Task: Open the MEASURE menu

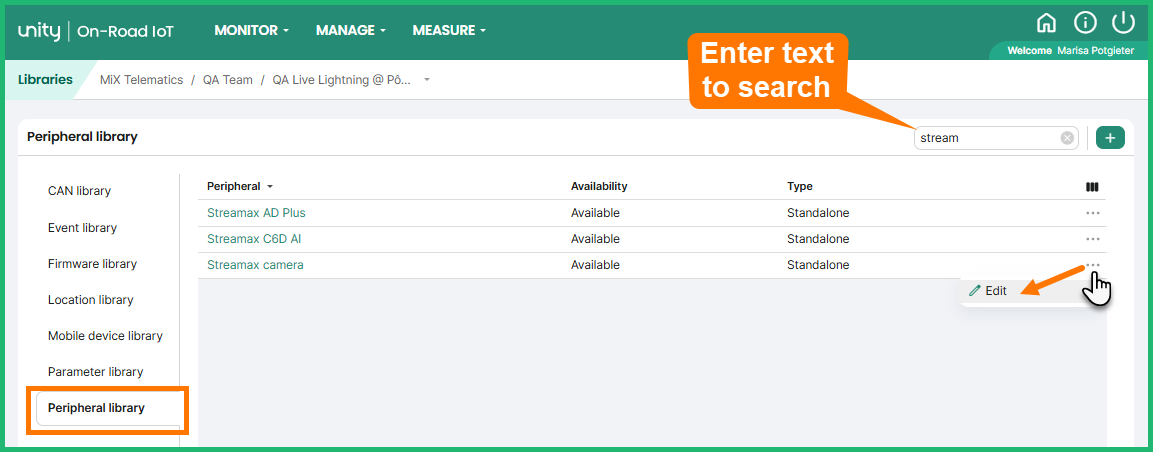Action: (449, 30)
